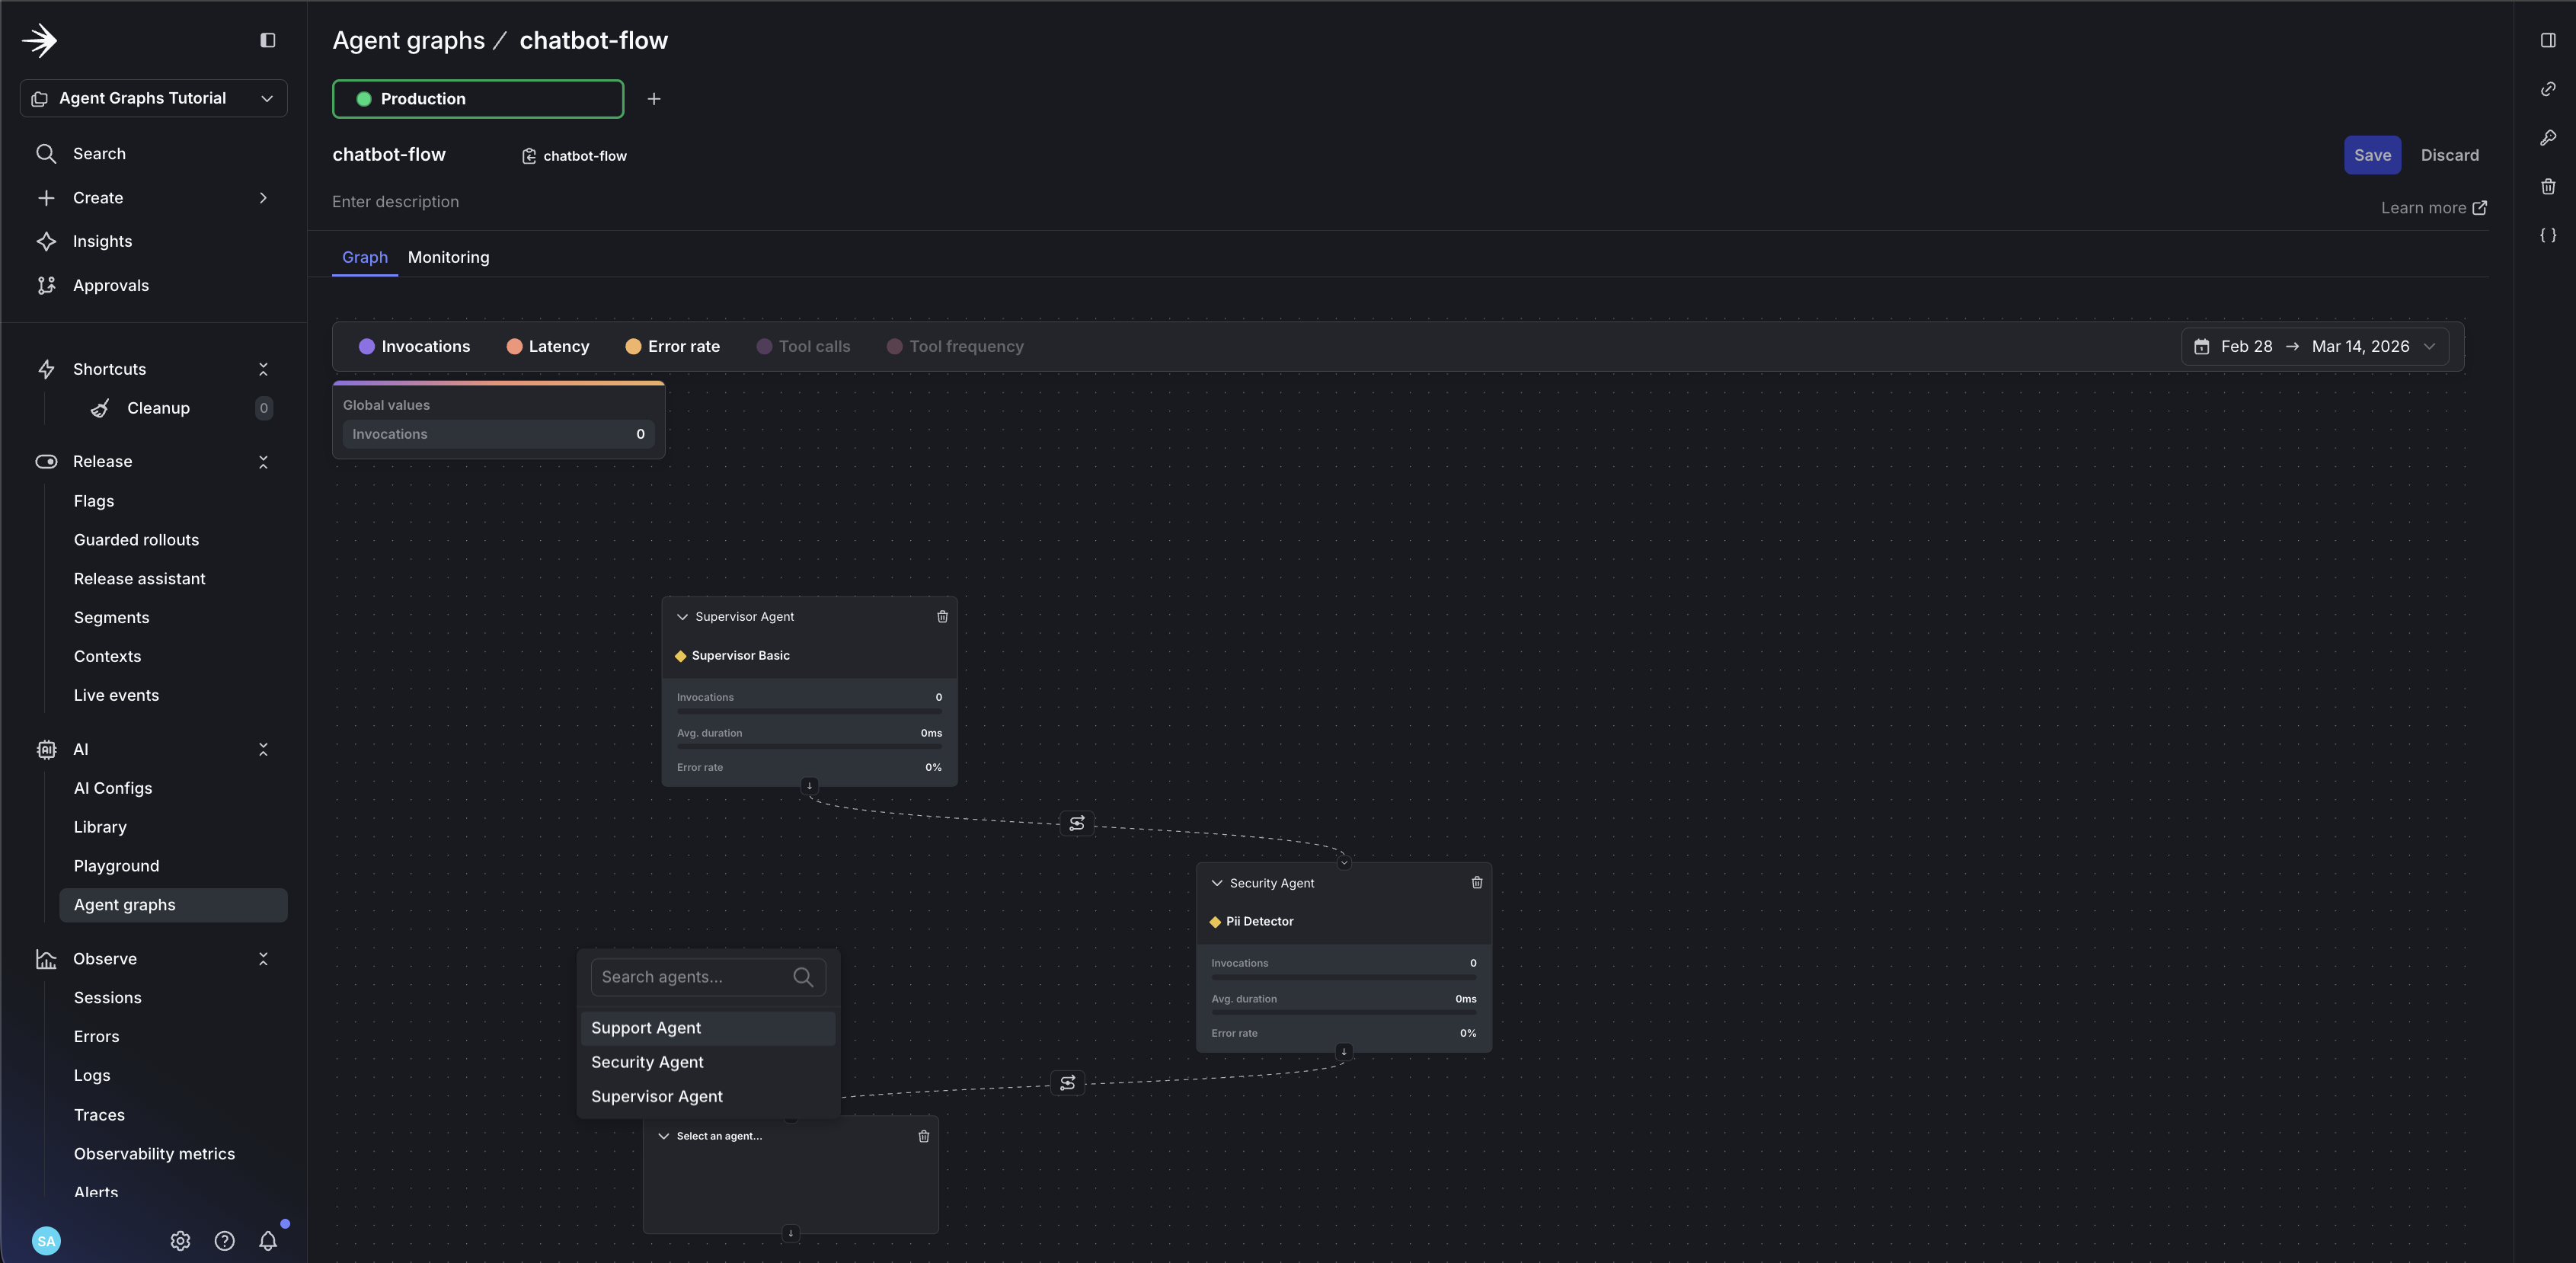Viewport: 2576px width, 1263px height.
Task: Switch to the Monitoring tab
Action: [x=448, y=257]
